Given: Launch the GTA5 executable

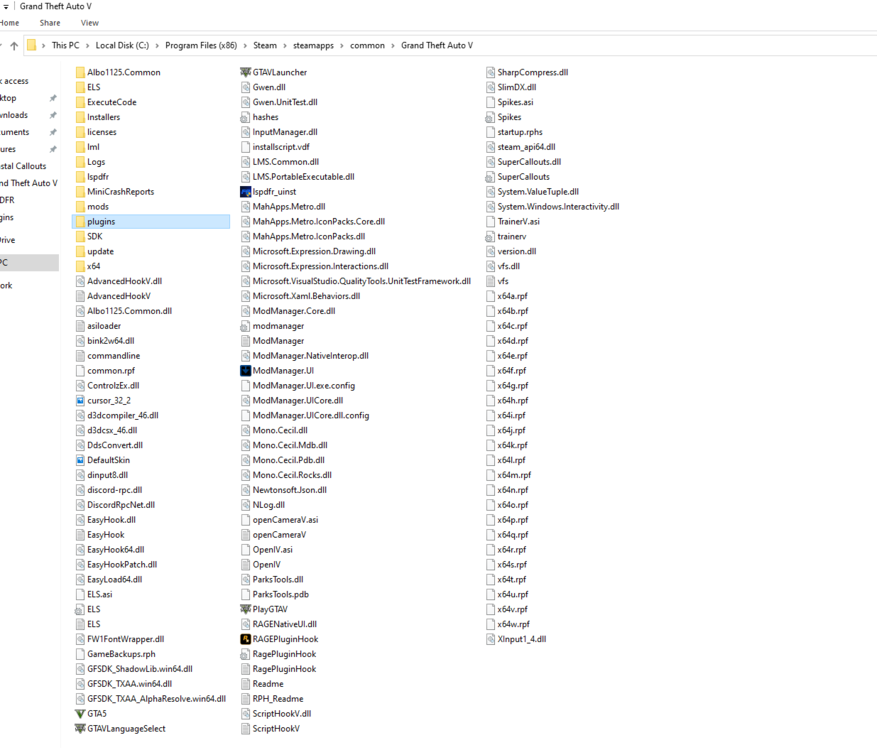Looking at the screenshot, I should (x=97, y=713).
